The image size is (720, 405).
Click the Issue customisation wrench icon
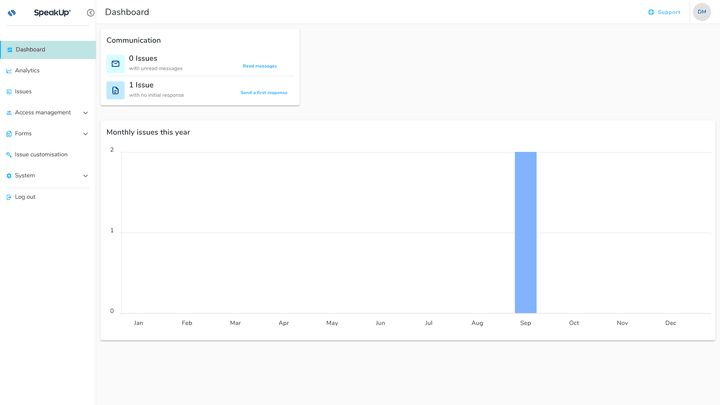click(9, 155)
